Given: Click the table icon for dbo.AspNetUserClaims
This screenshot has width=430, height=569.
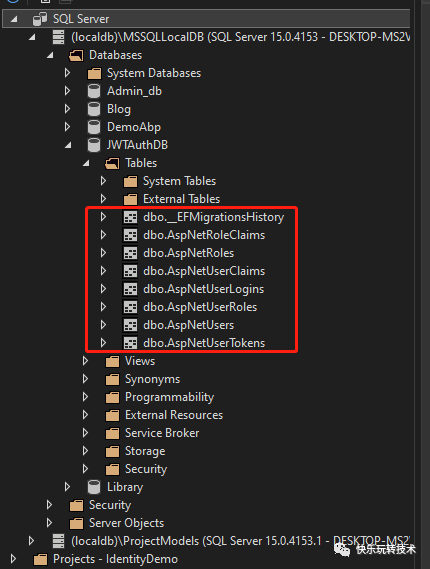Looking at the screenshot, I should (x=130, y=271).
